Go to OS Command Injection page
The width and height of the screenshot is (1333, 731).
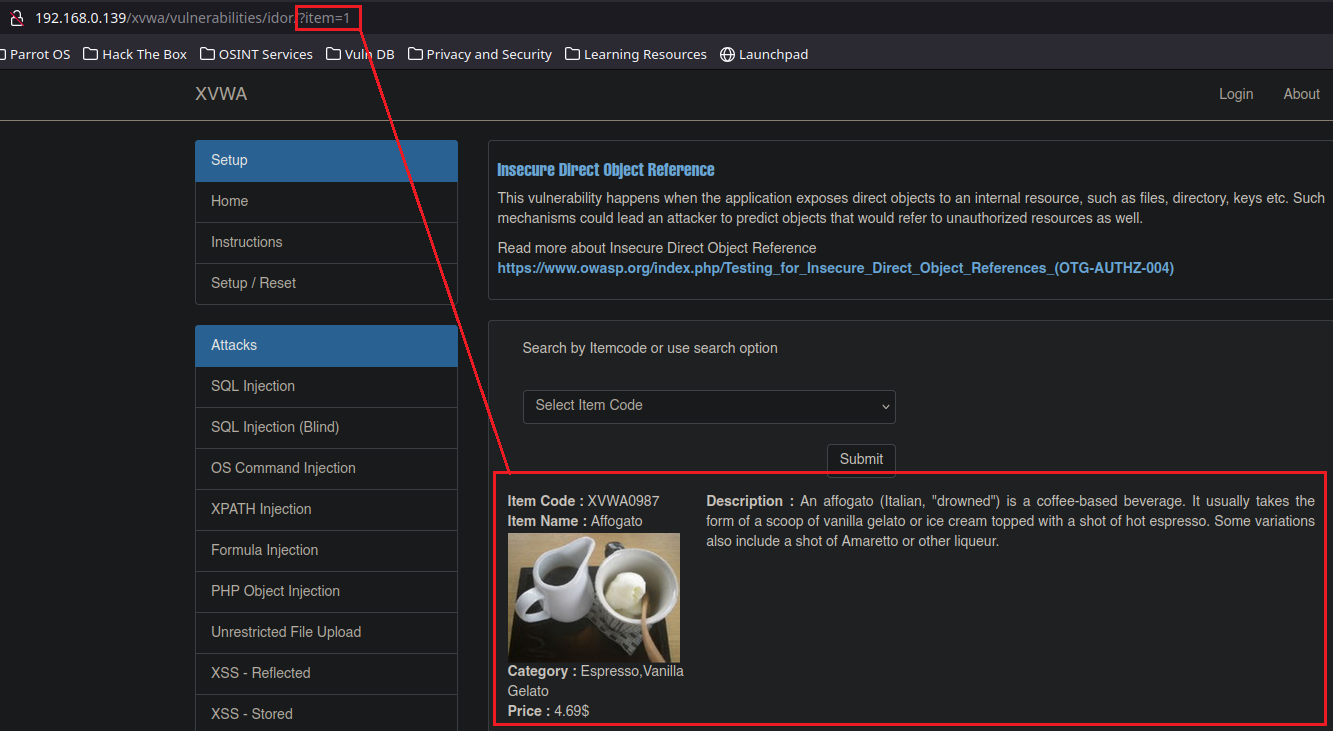click(283, 468)
